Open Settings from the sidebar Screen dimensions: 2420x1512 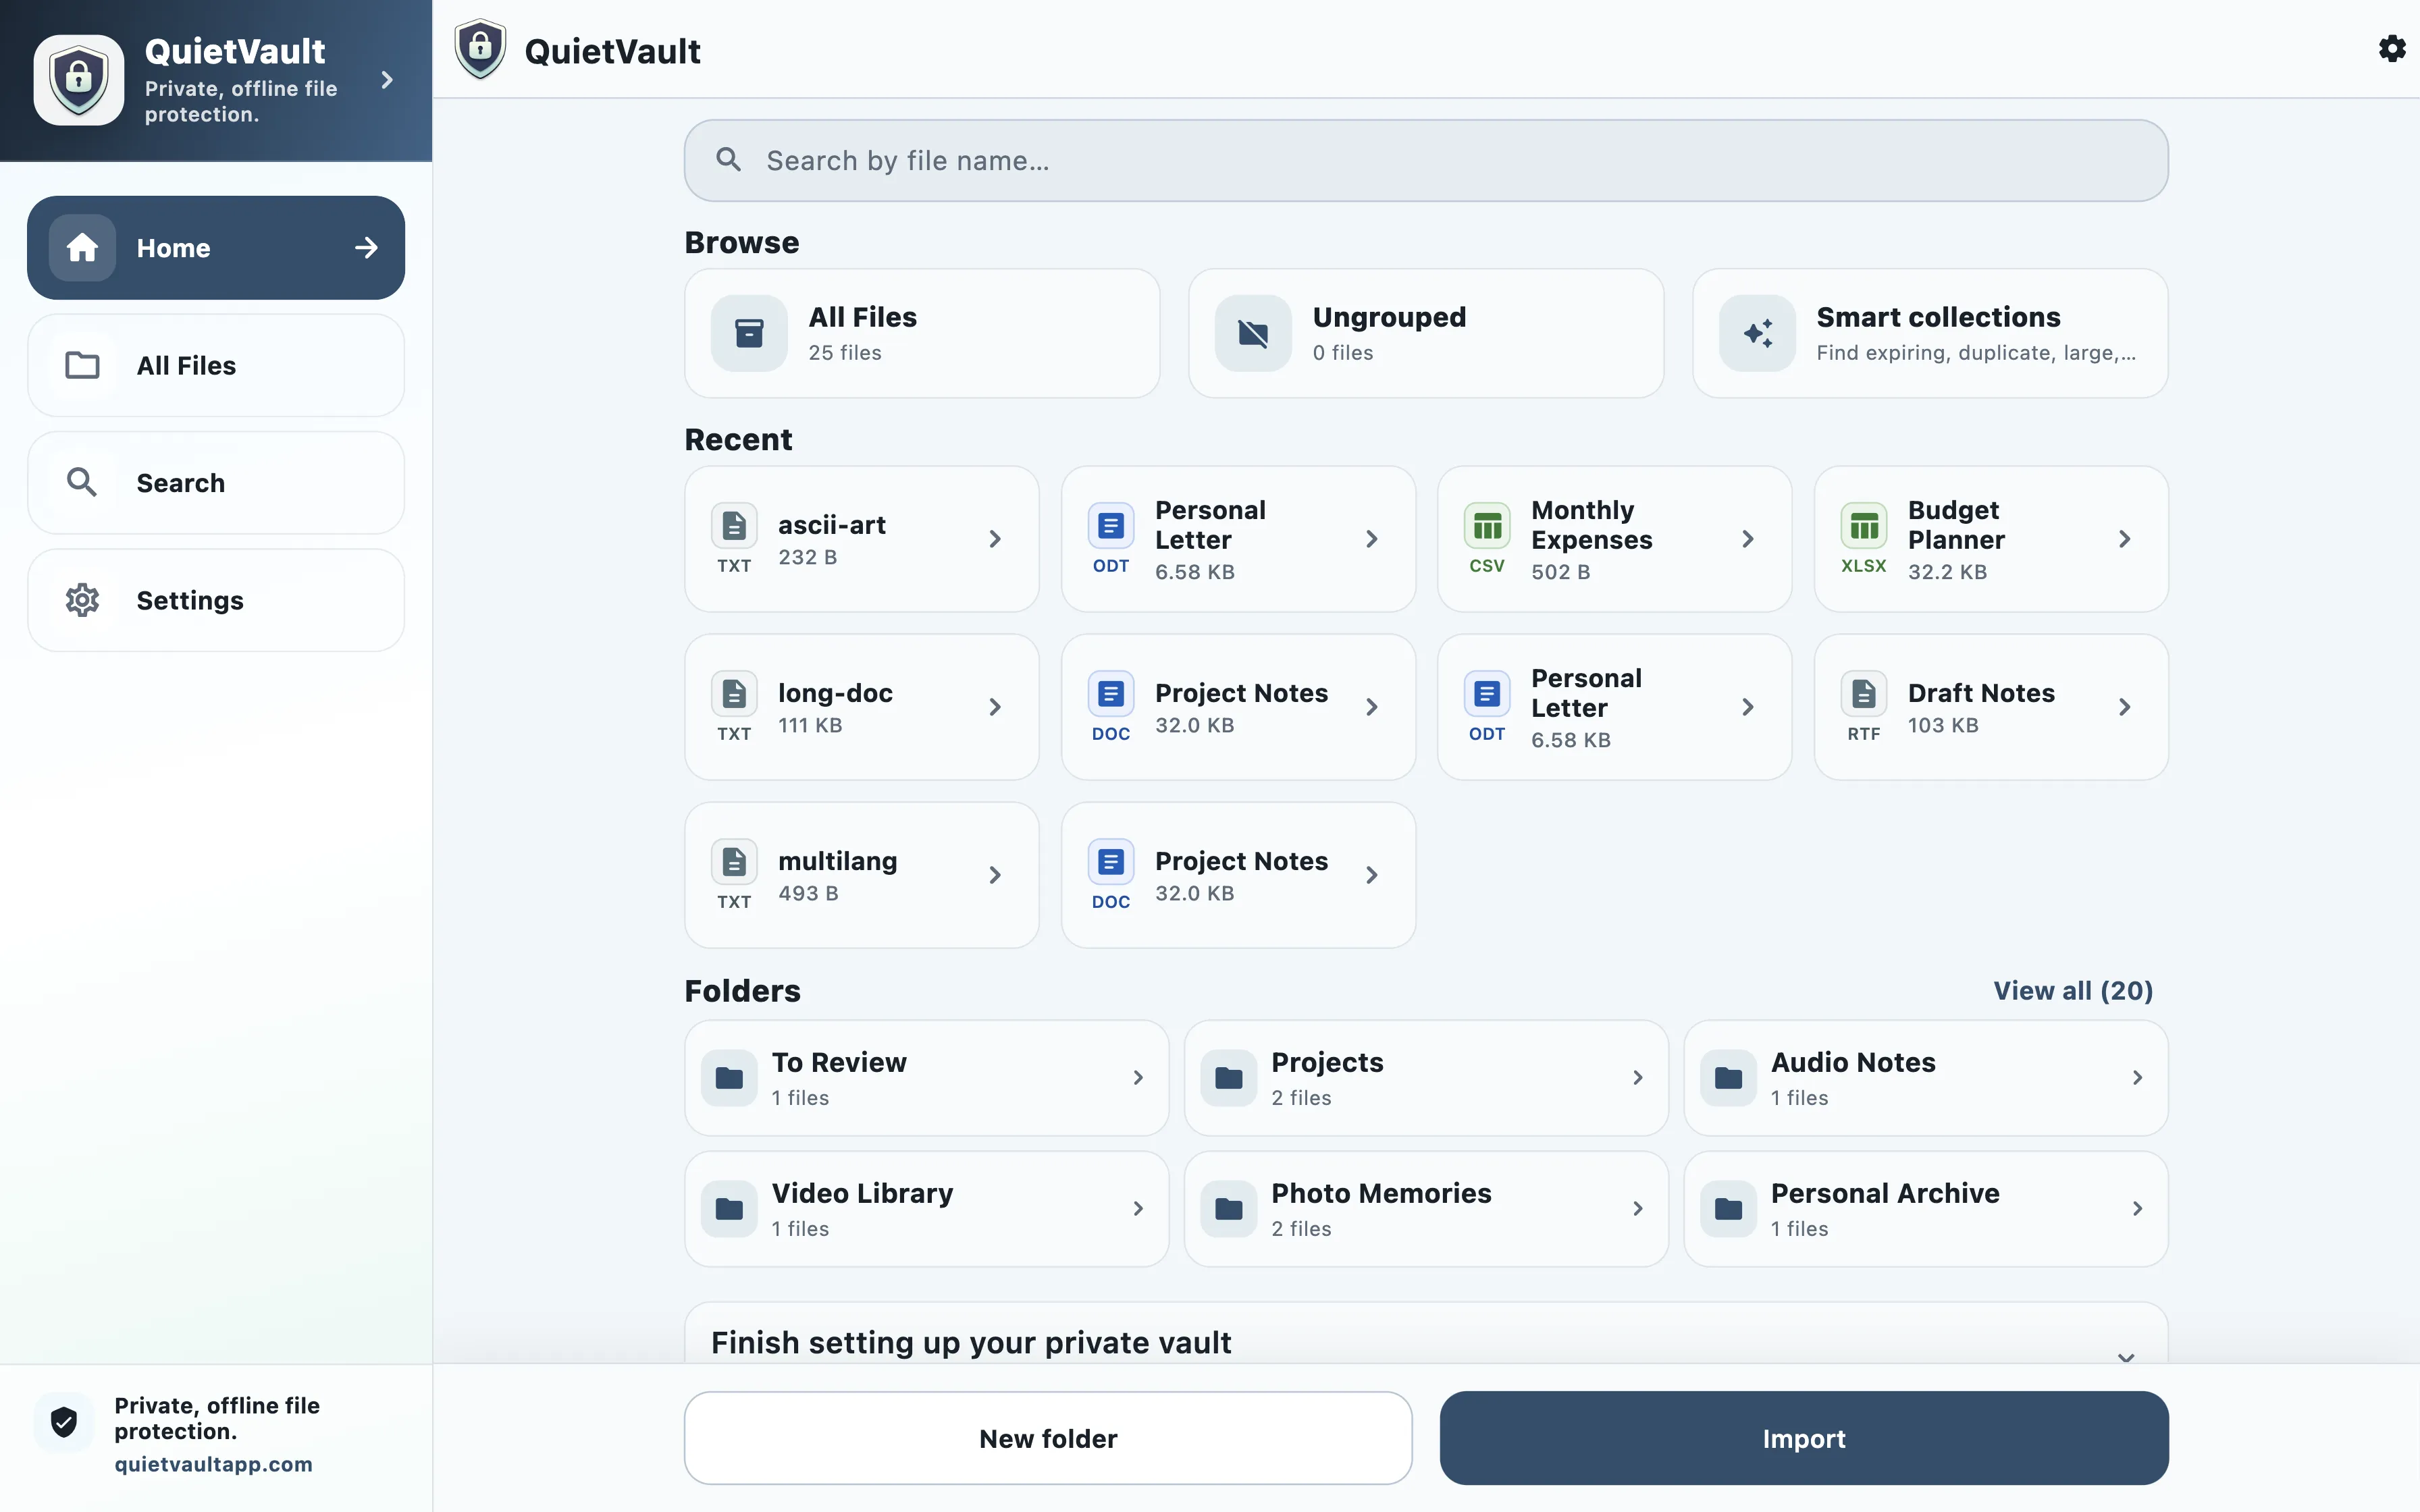216,600
